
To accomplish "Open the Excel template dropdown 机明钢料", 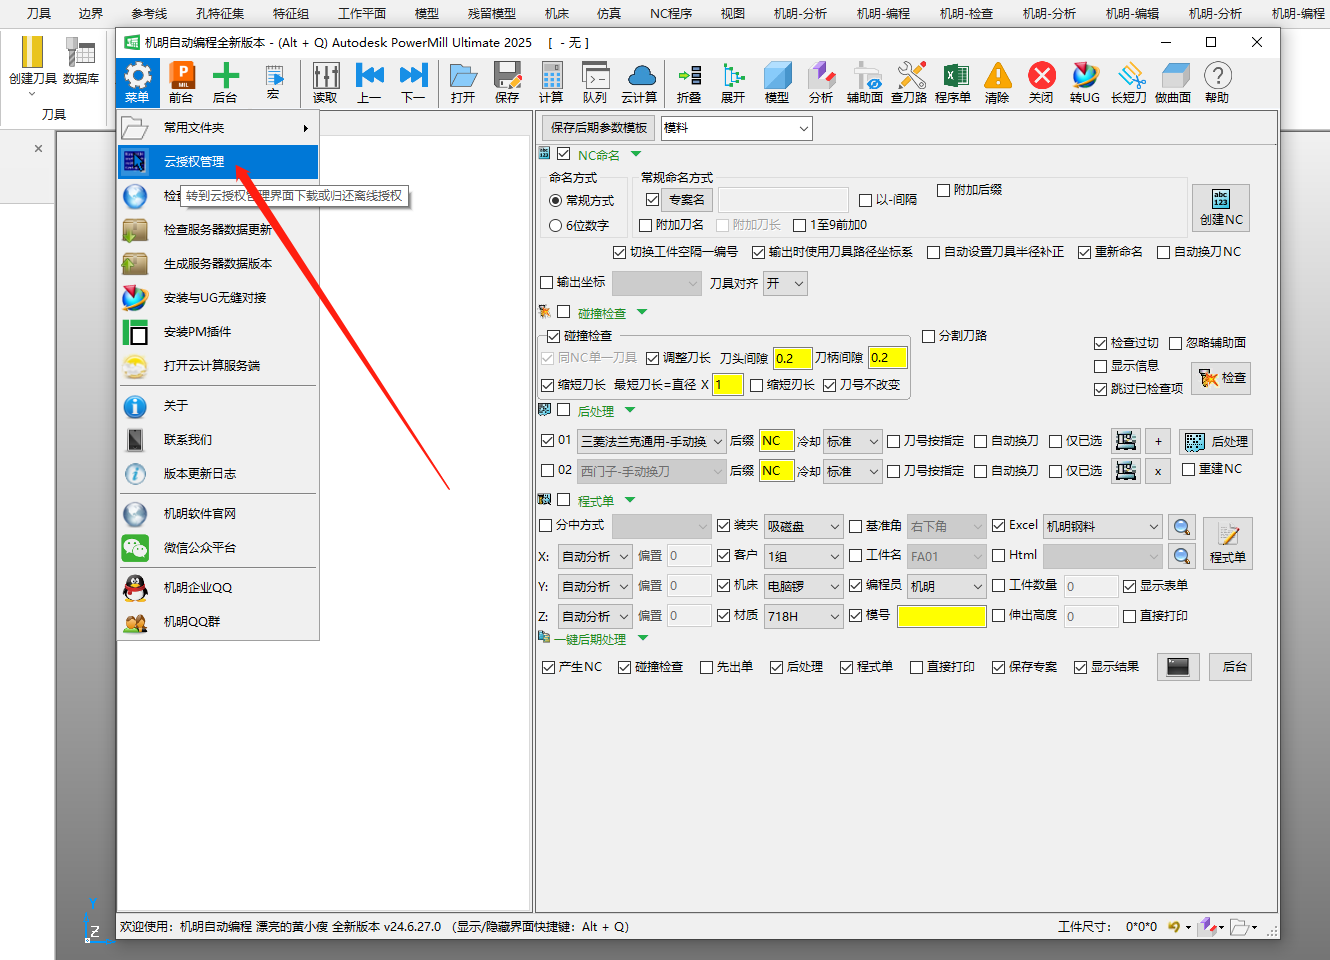I will pos(1103,526).
